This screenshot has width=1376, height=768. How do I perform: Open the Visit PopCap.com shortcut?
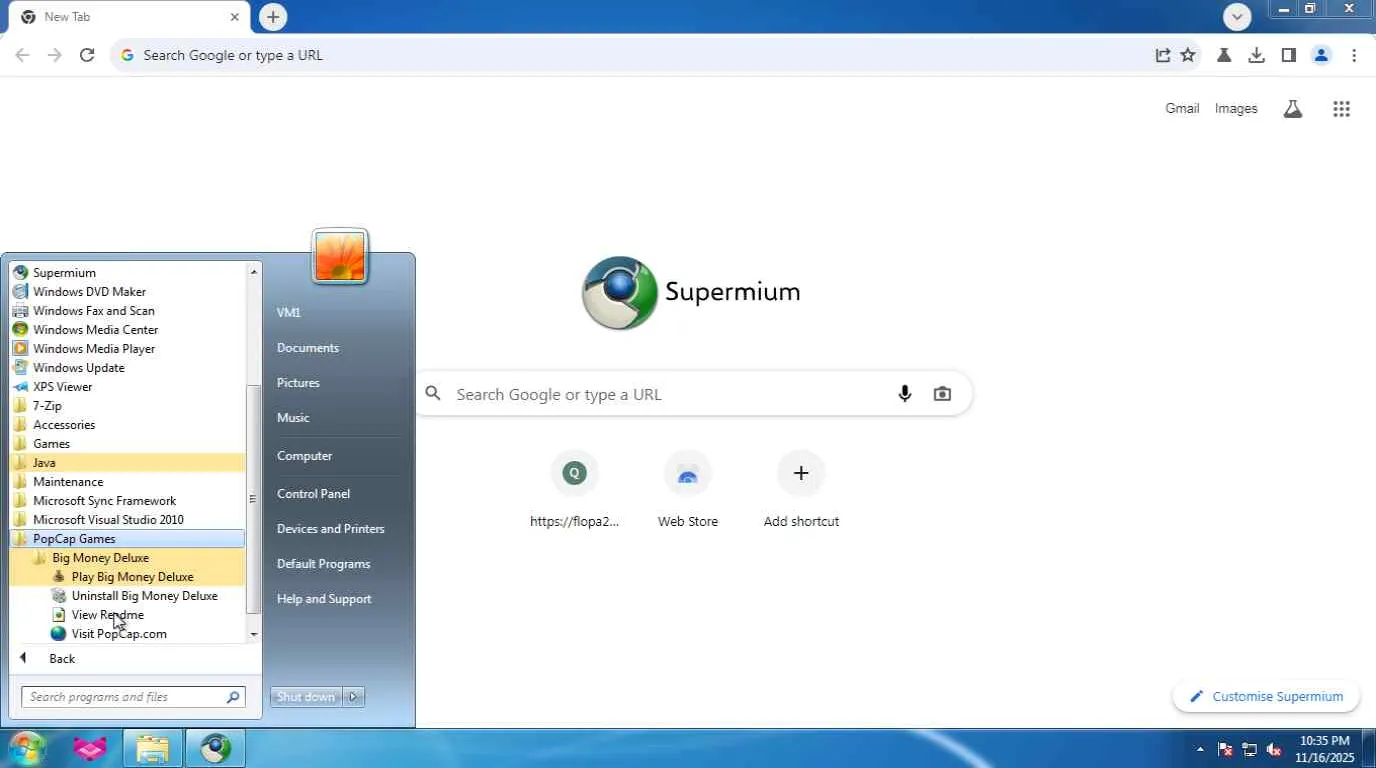click(127, 634)
